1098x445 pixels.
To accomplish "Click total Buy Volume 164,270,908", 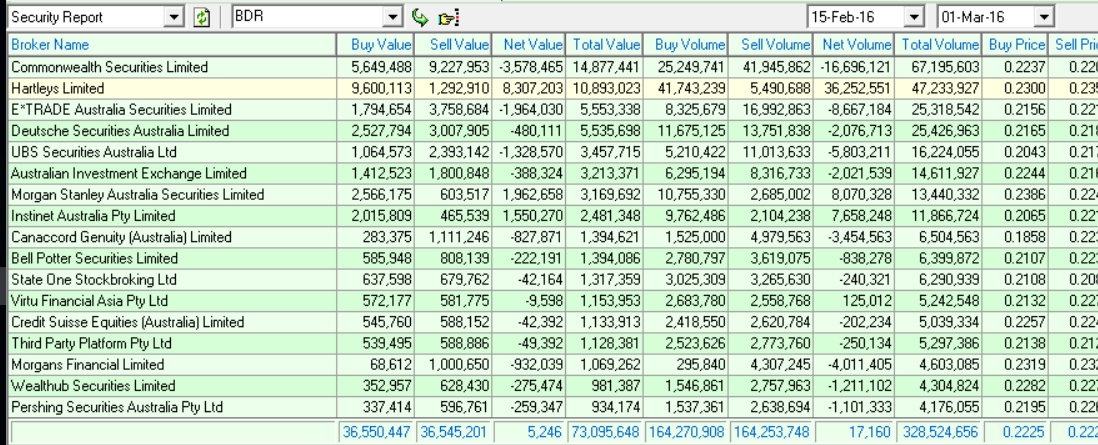I will (686, 432).
